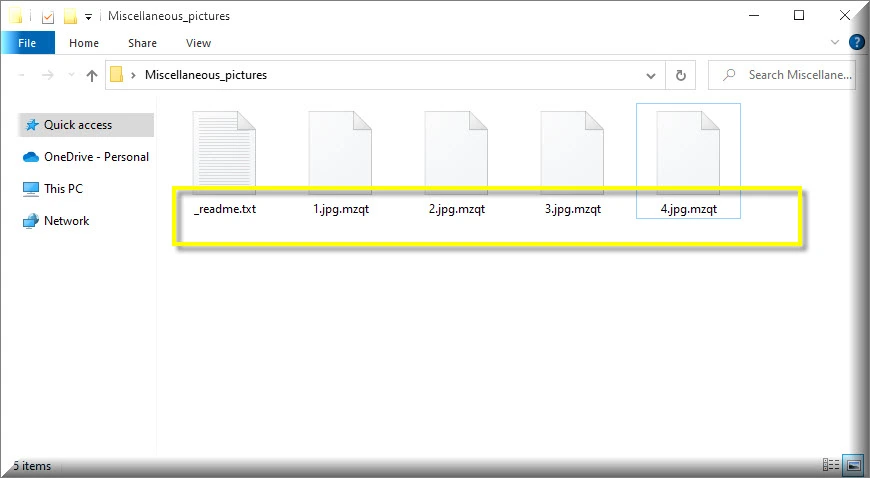
Task: Go back to previous folder
Action: tap(22, 75)
